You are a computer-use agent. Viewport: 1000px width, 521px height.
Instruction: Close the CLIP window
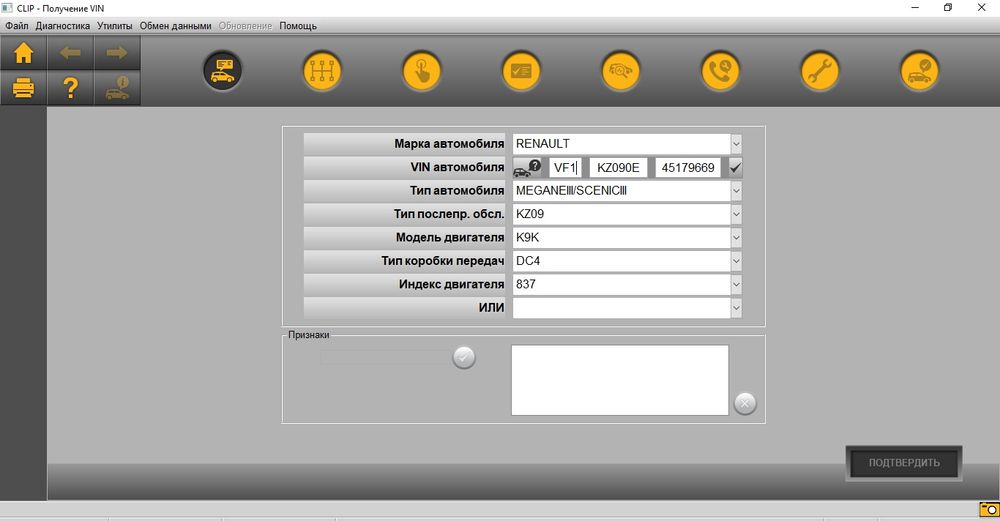tap(982, 8)
